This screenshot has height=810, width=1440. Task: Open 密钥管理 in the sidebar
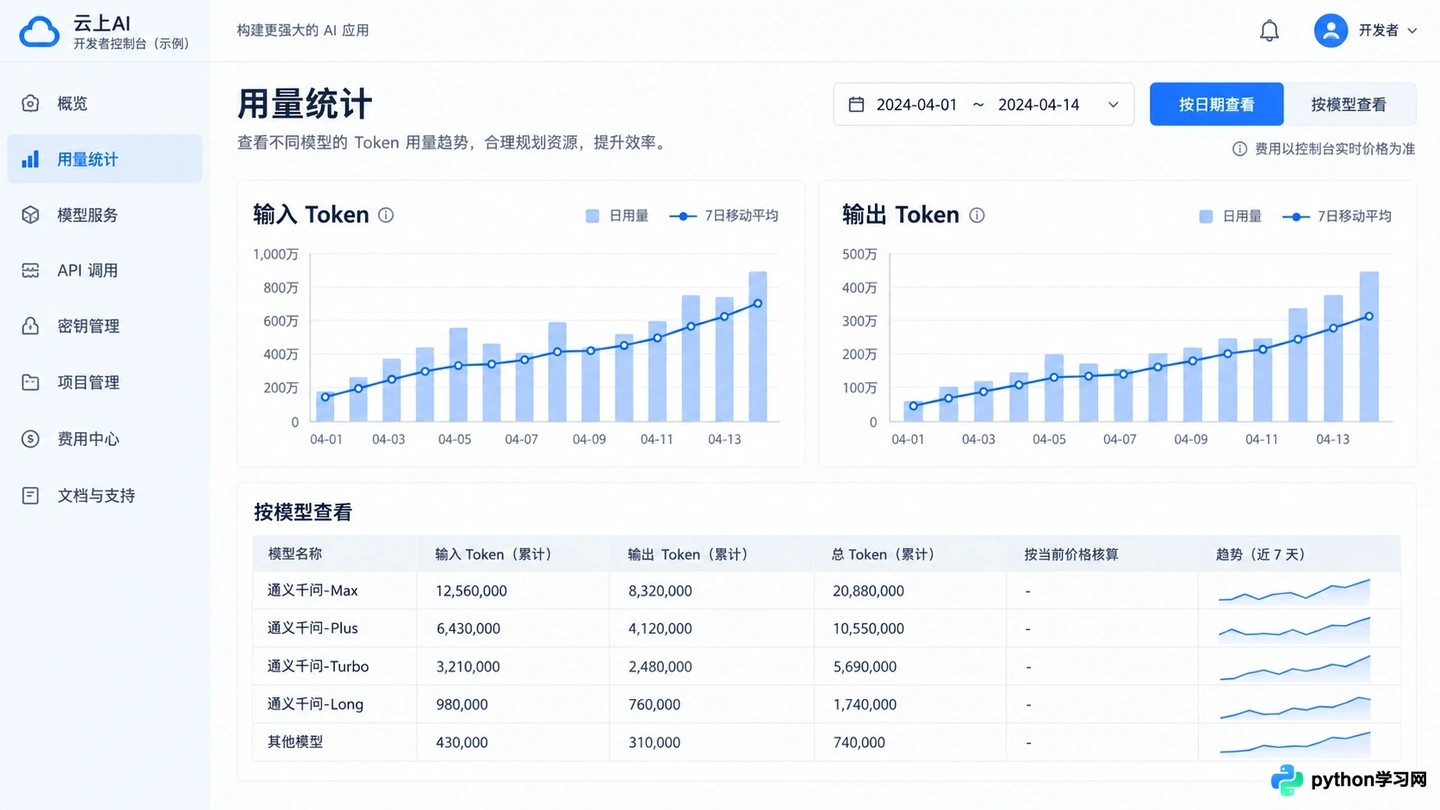pyautogui.click(x=104, y=326)
